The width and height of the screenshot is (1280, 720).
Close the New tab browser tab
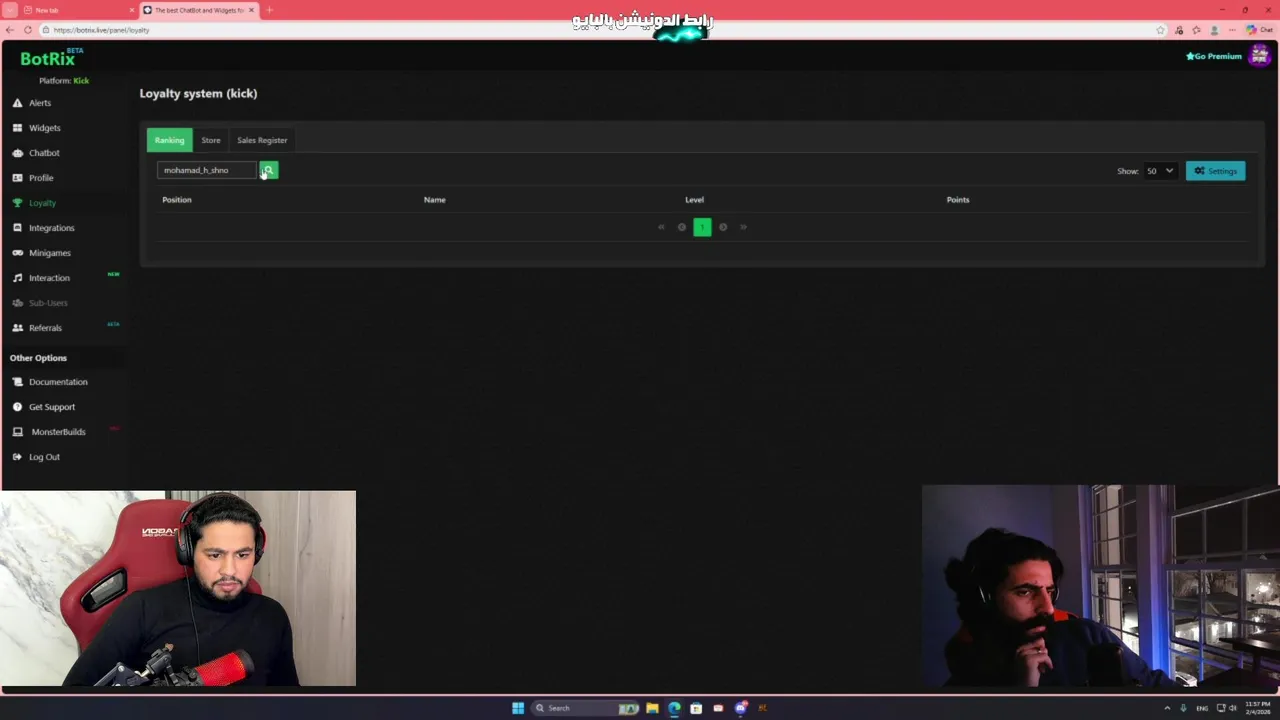coord(131,10)
